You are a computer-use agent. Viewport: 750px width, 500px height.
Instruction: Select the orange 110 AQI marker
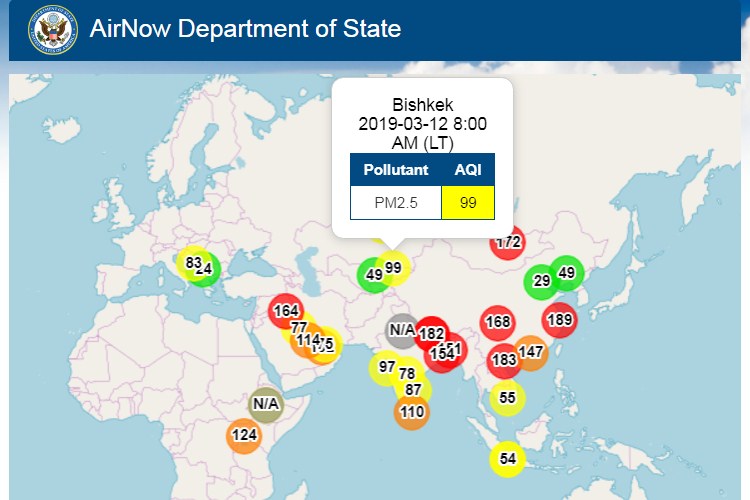click(411, 411)
